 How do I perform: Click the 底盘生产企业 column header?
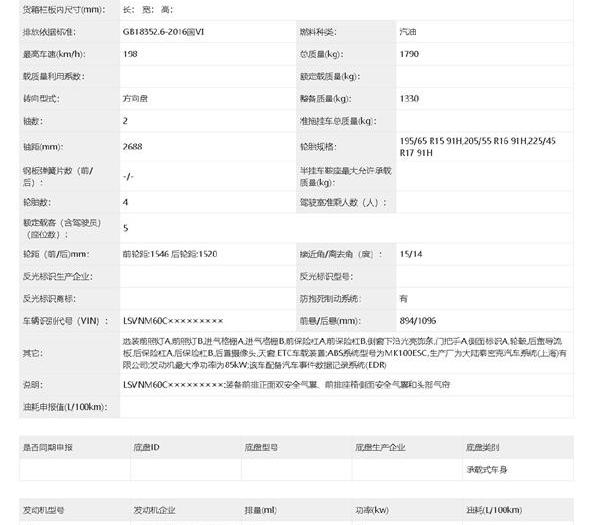380,447
